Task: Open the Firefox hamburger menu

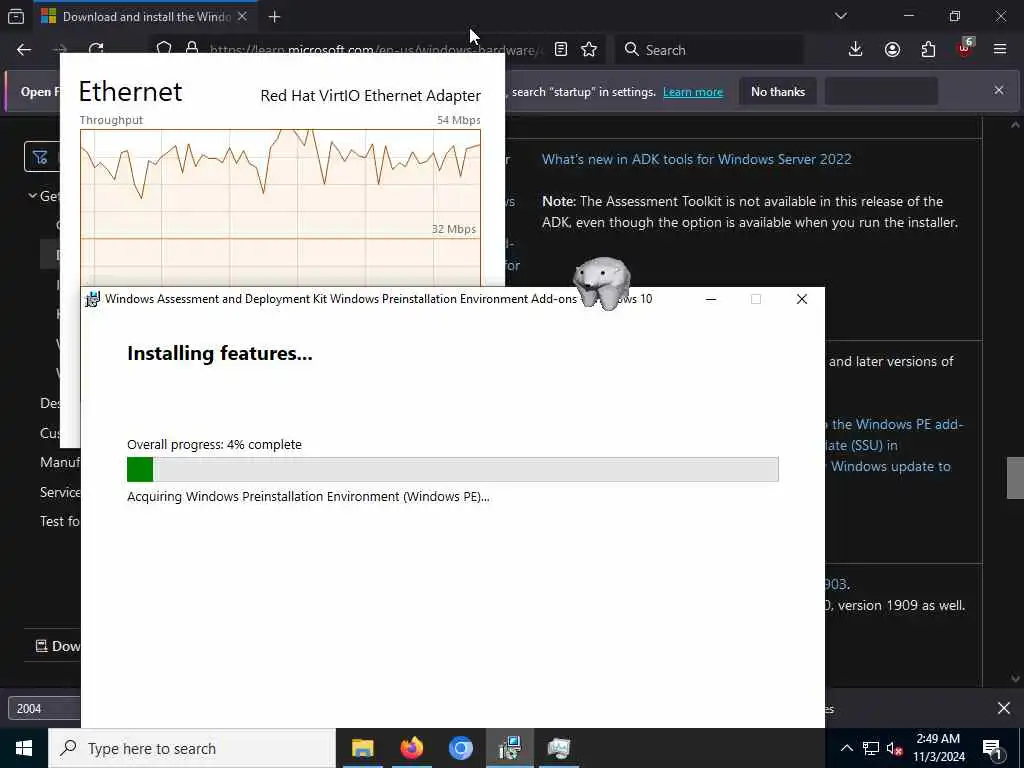Action: 1000,50
